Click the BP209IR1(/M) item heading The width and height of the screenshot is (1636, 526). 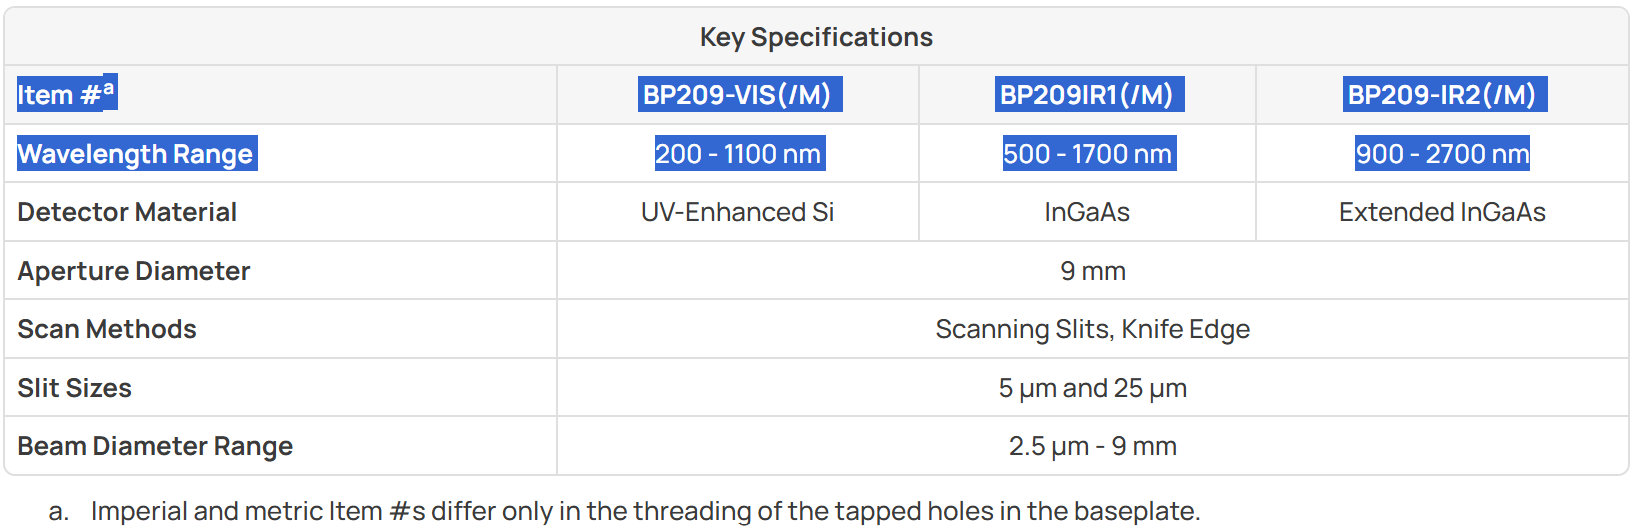coord(1086,95)
